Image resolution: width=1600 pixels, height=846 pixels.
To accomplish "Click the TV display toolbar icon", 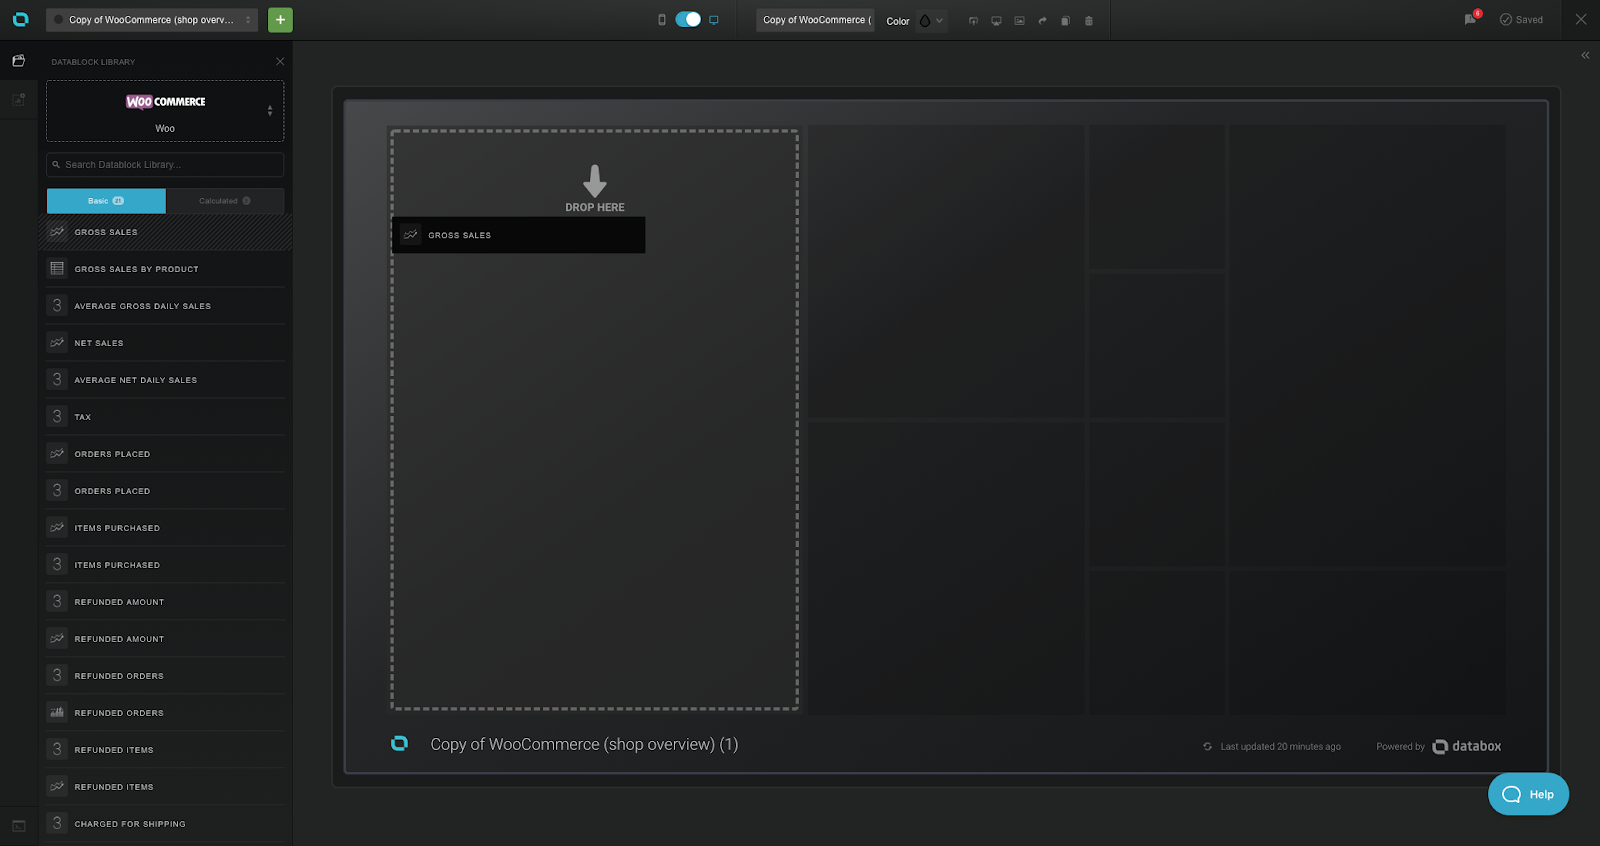I will point(996,20).
